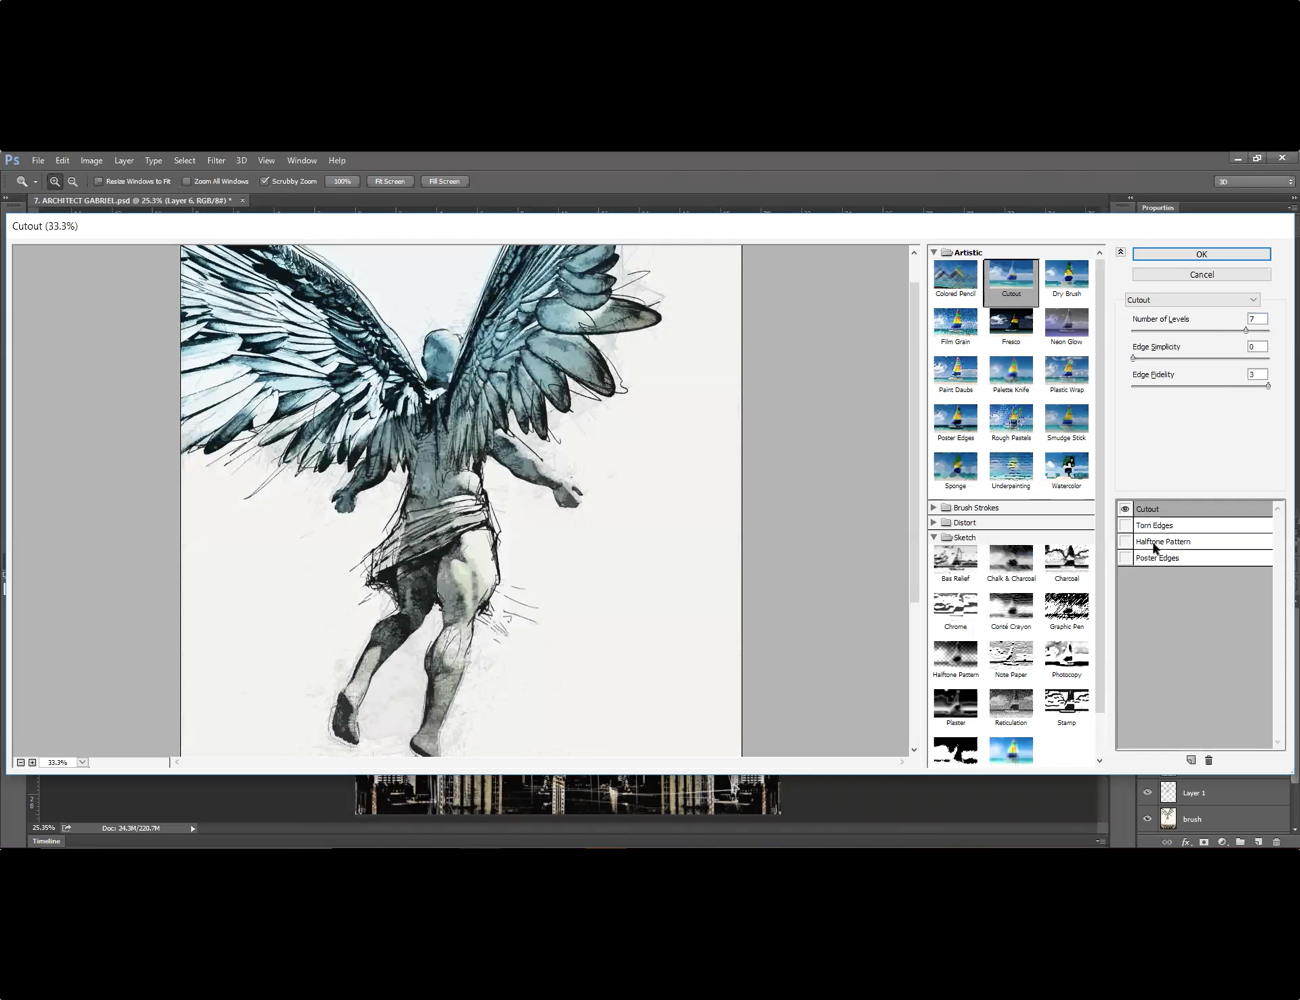Choose the Conté Crayon filter
Screen dimensions: 1300x1000
pos(1011,611)
